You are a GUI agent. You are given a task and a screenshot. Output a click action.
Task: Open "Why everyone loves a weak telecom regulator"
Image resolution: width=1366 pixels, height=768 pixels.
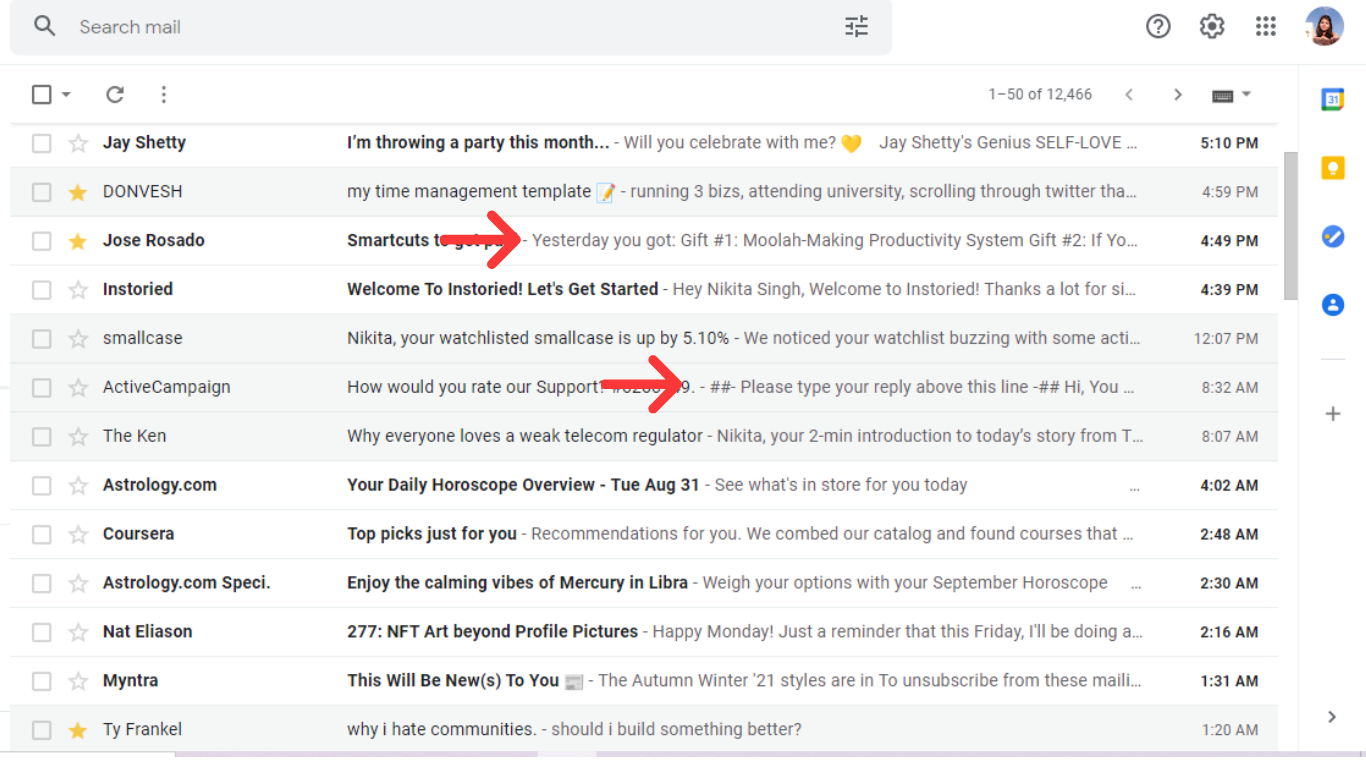coord(644,437)
